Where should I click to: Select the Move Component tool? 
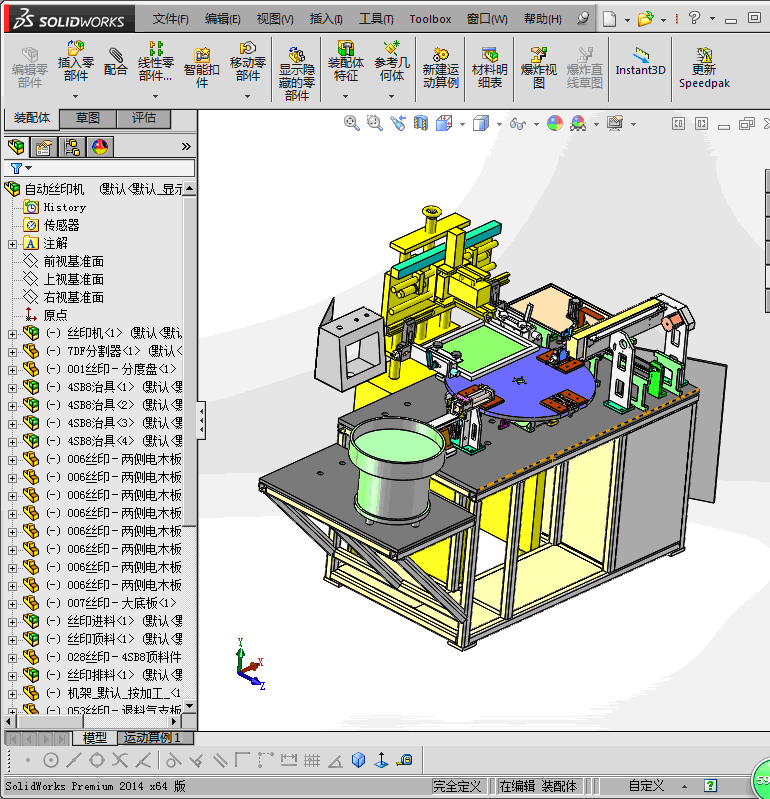click(x=248, y=61)
